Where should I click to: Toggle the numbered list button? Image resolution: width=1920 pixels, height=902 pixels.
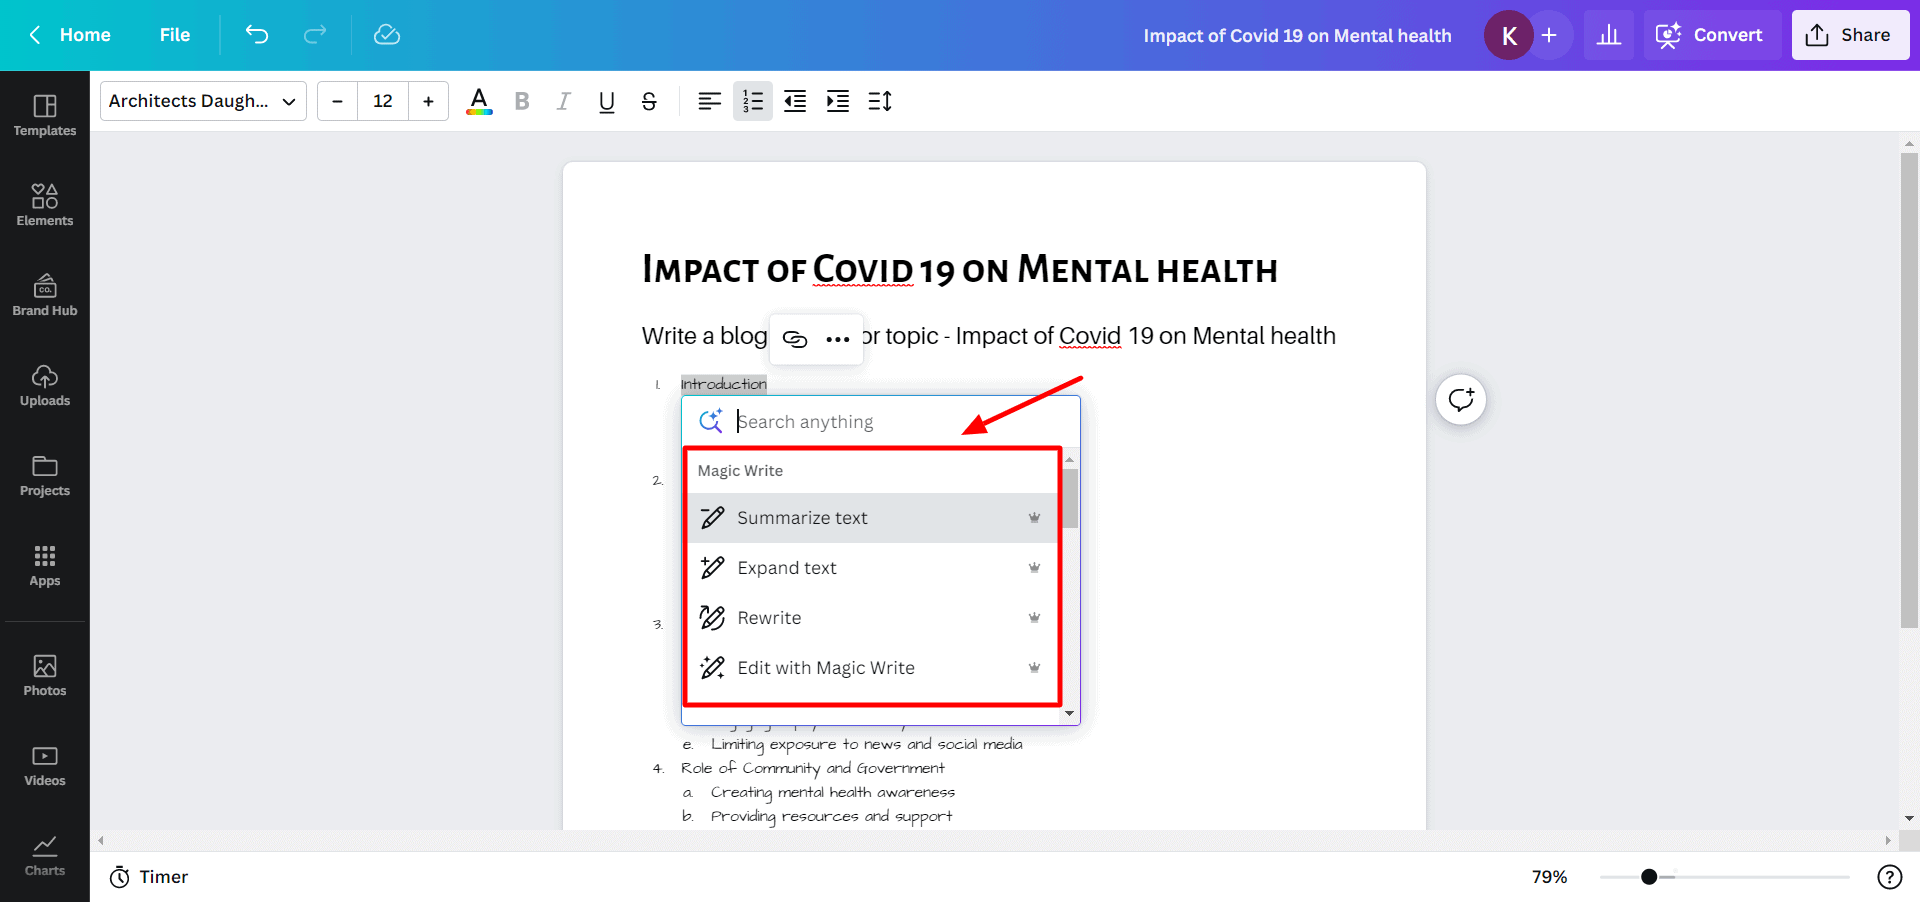coord(752,101)
